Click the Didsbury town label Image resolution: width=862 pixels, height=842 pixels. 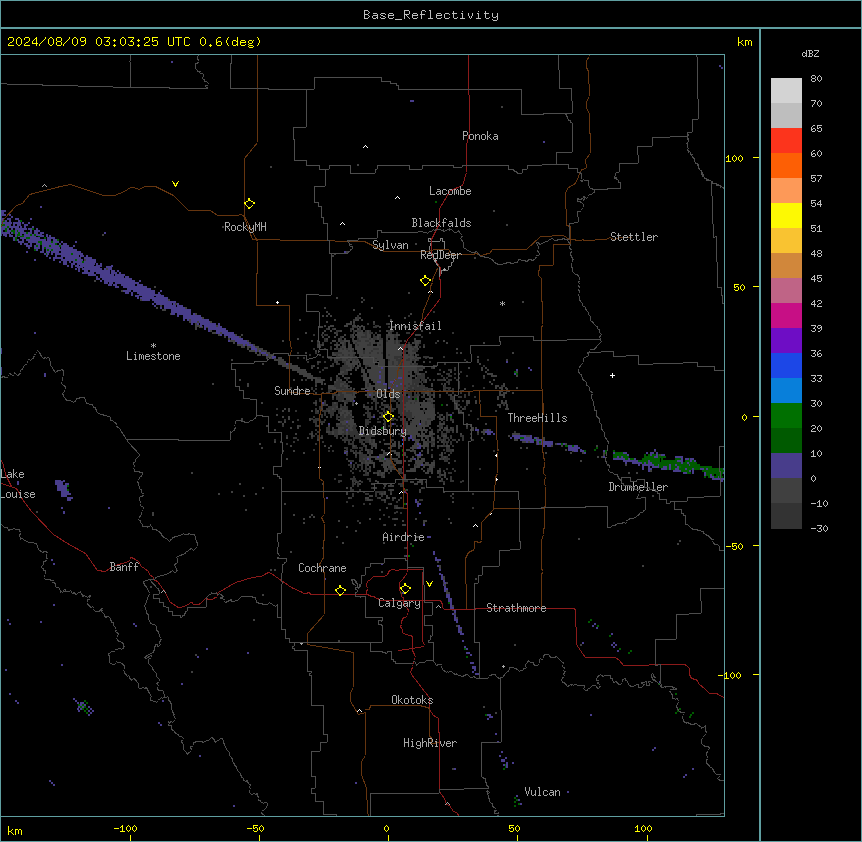click(x=383, y=431)
